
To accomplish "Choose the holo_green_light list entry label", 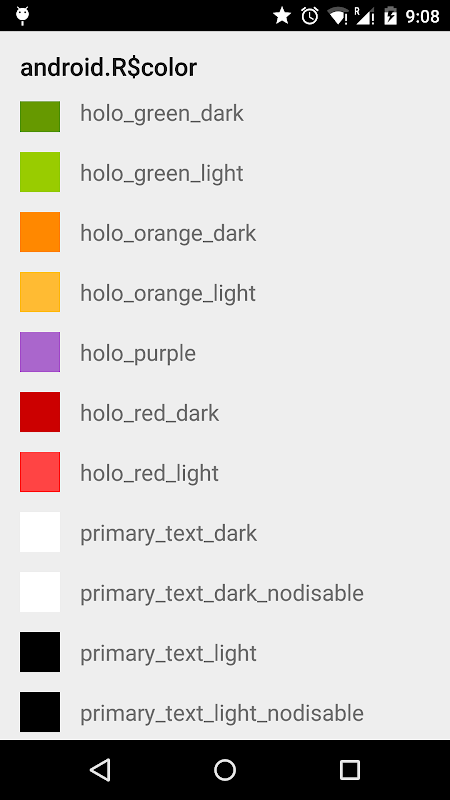I will [x=162, y=173].
